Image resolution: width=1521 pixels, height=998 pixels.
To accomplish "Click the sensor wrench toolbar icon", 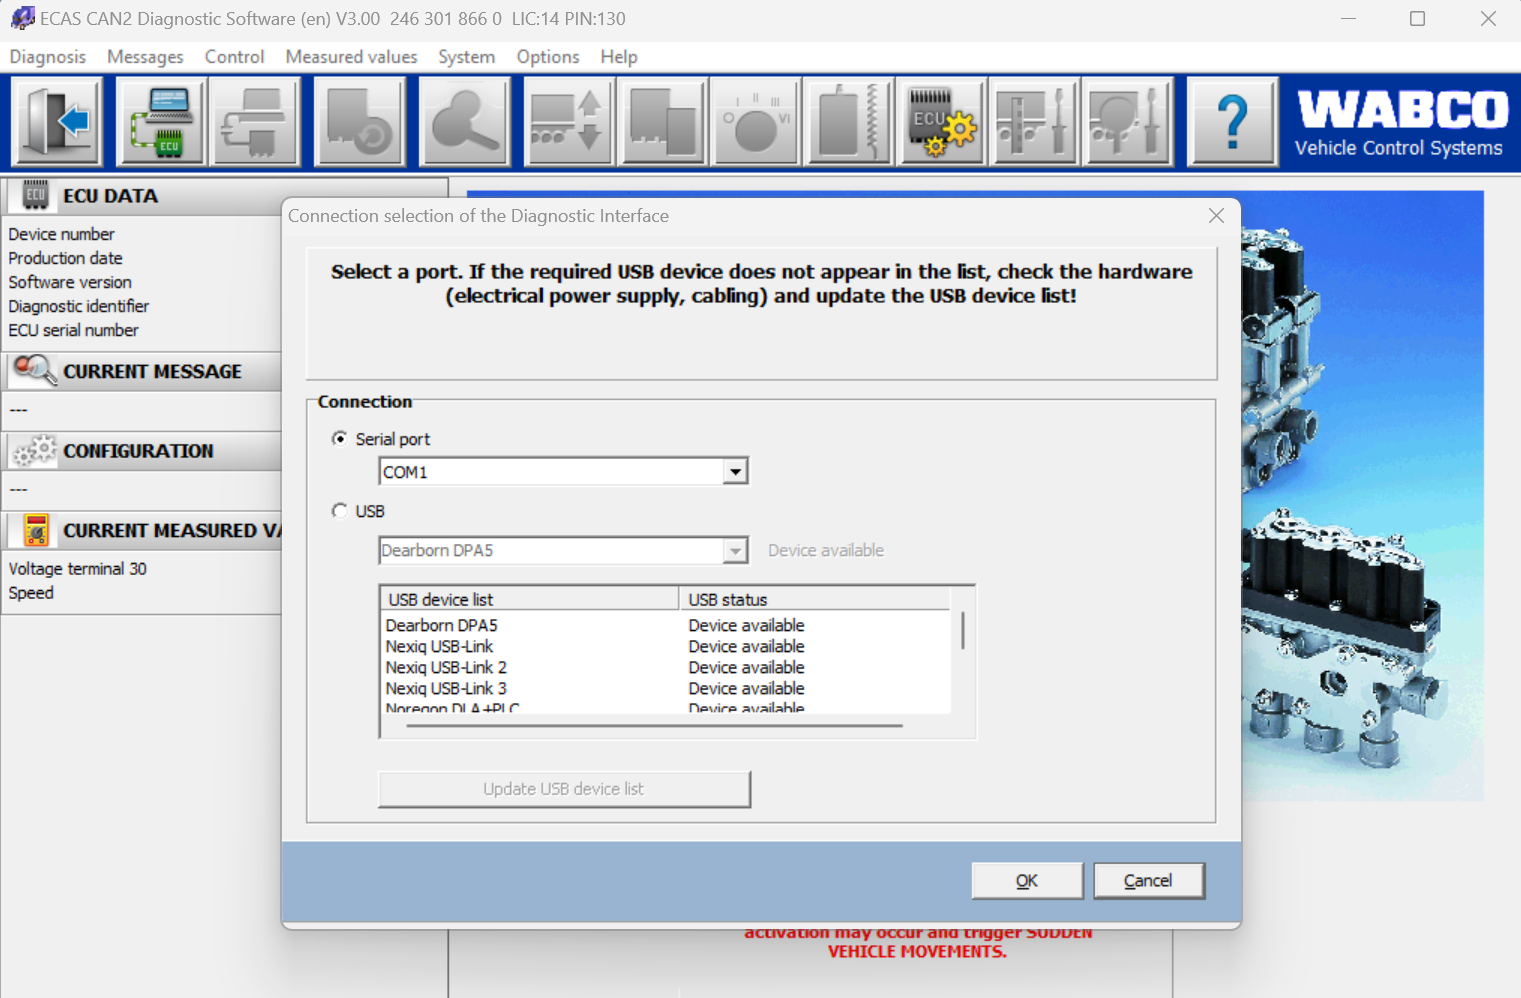I will click(1128, 122).
